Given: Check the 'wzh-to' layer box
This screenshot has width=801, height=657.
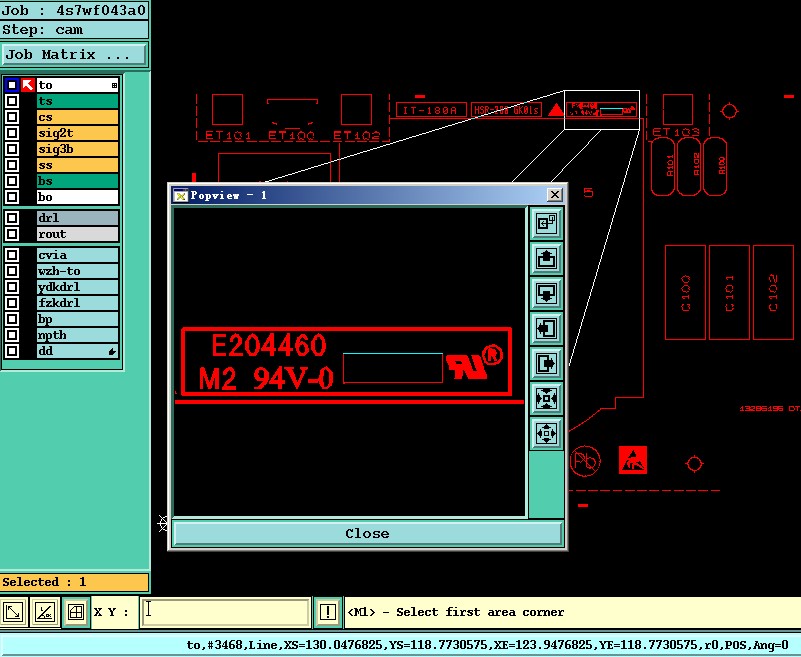Looking at the screenshot, I should [12, 271].
